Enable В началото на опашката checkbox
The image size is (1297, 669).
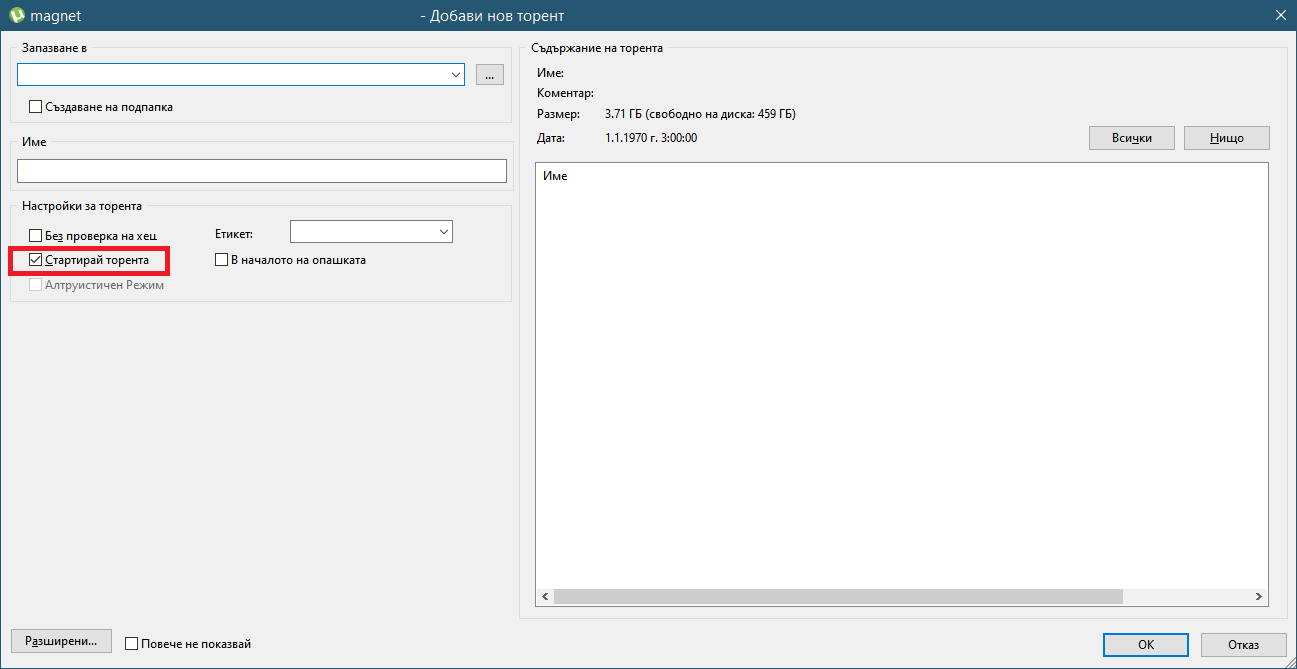click(x=222, y=260)
